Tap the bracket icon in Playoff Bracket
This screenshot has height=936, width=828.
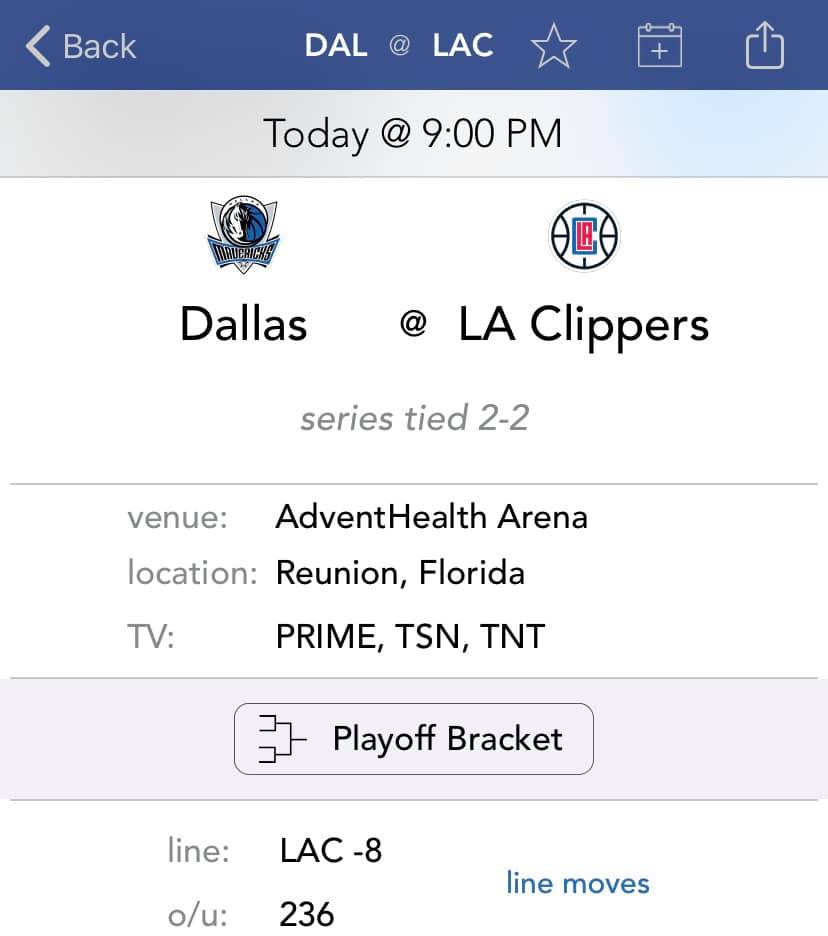pyautogui.click(x=281, y=738)
